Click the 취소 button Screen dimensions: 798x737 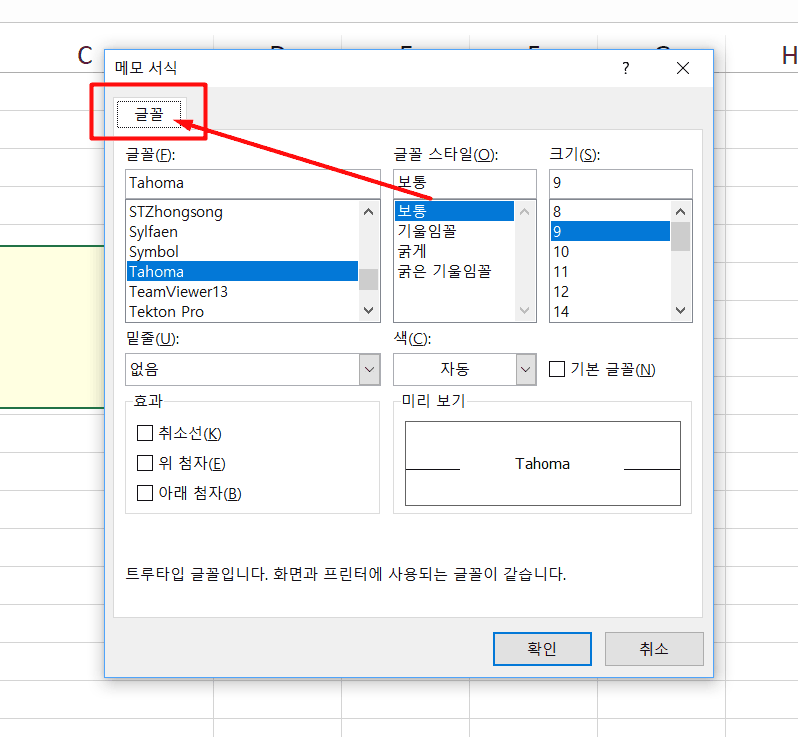tap(654, 649)
